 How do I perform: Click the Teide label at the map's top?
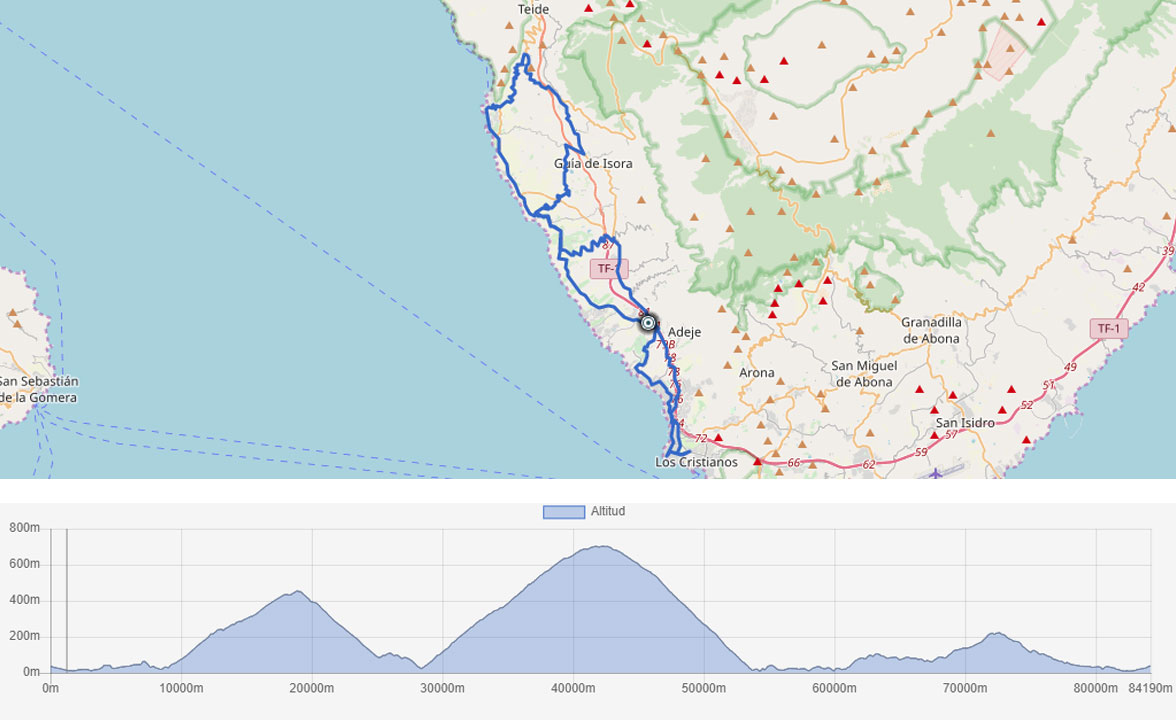pos(533,9)
